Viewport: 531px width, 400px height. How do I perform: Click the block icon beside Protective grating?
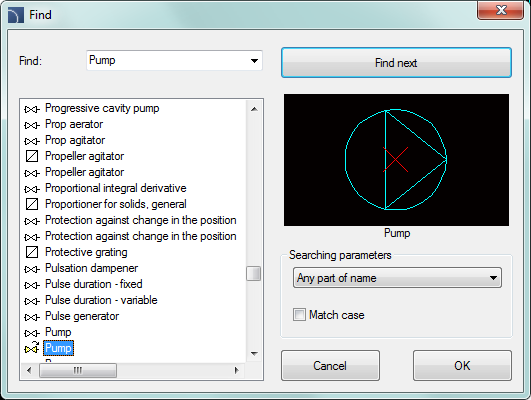pos(32,252)
